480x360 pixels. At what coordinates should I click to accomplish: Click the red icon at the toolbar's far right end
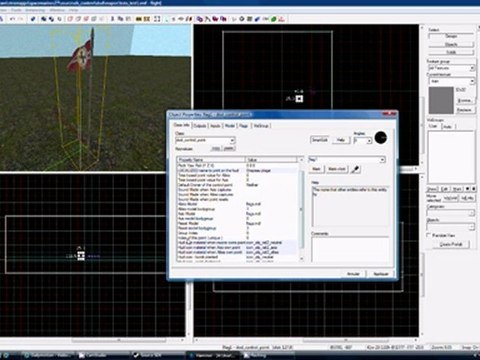282,19
